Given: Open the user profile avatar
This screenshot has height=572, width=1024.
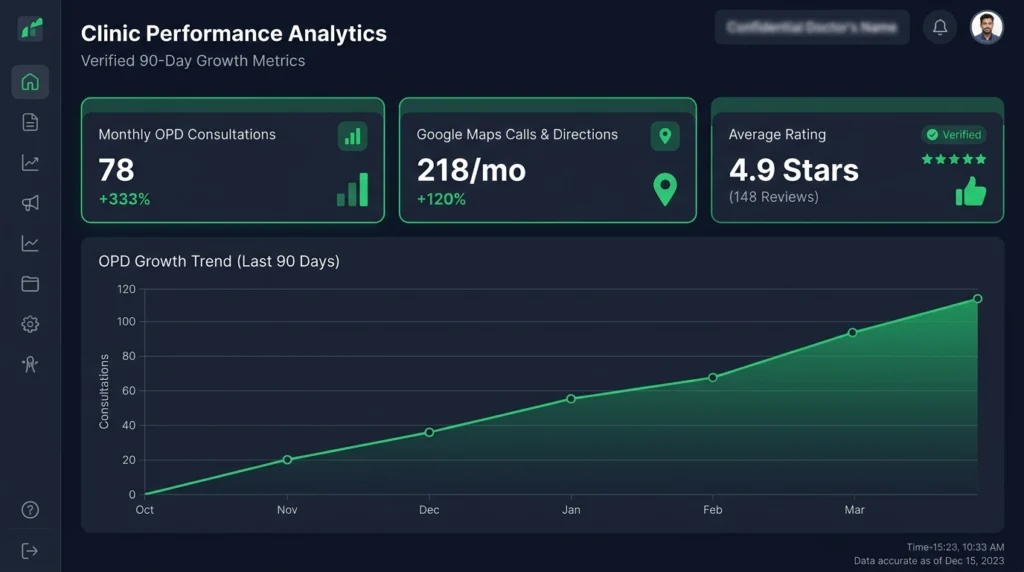Looking at the screenshot, I should [x=987, y=27].
